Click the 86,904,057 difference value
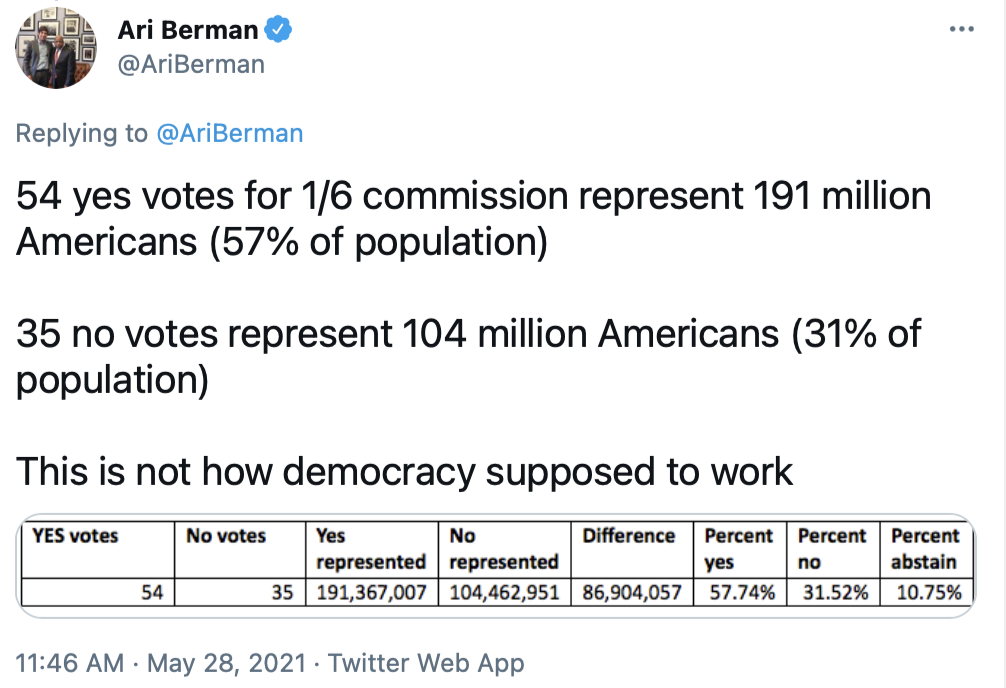The width and height of the screenshot is (1006, 688). coord(631,593)
